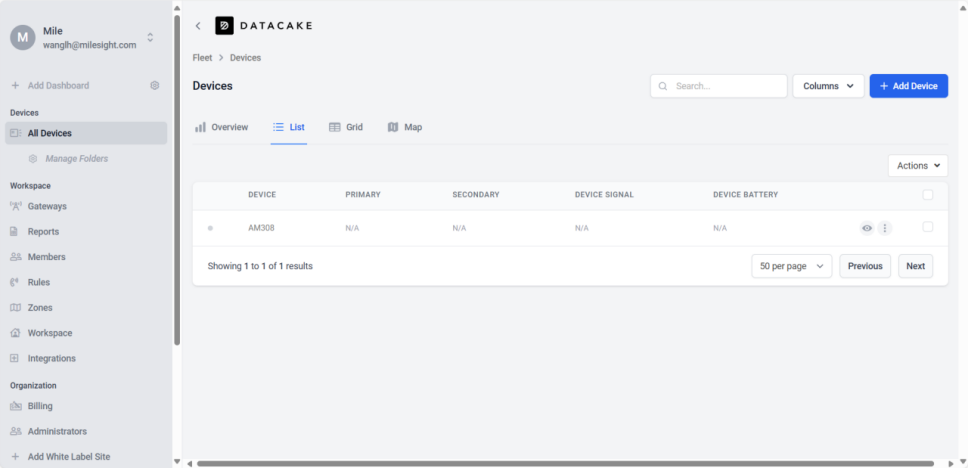Click the PRIMARY column header
The width and height of the screenshot is (968, 468).
click(363, 194)
